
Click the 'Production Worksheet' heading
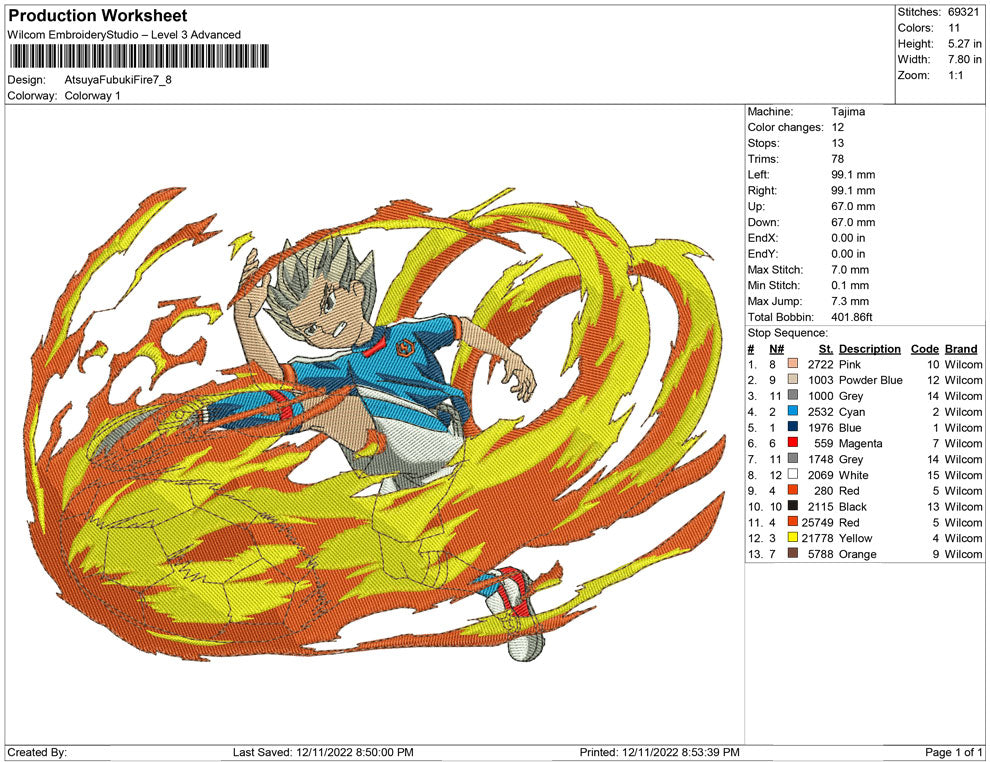(x=98, y=16)
